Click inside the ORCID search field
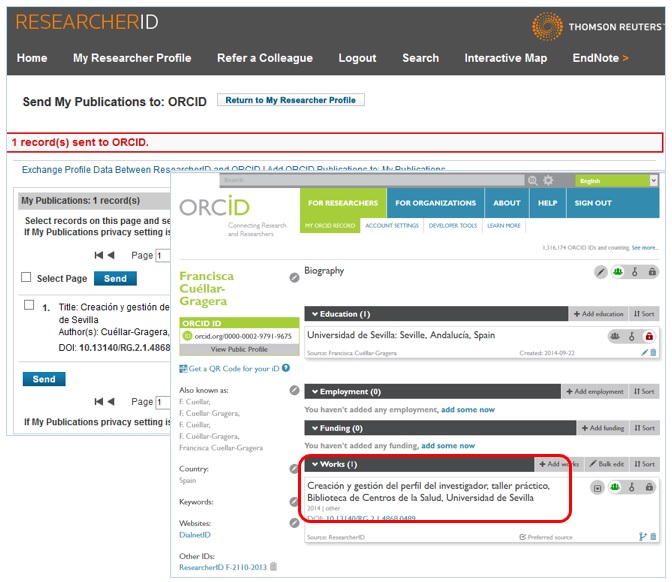This screenshot has width=672, height=582. click(372, 180)
